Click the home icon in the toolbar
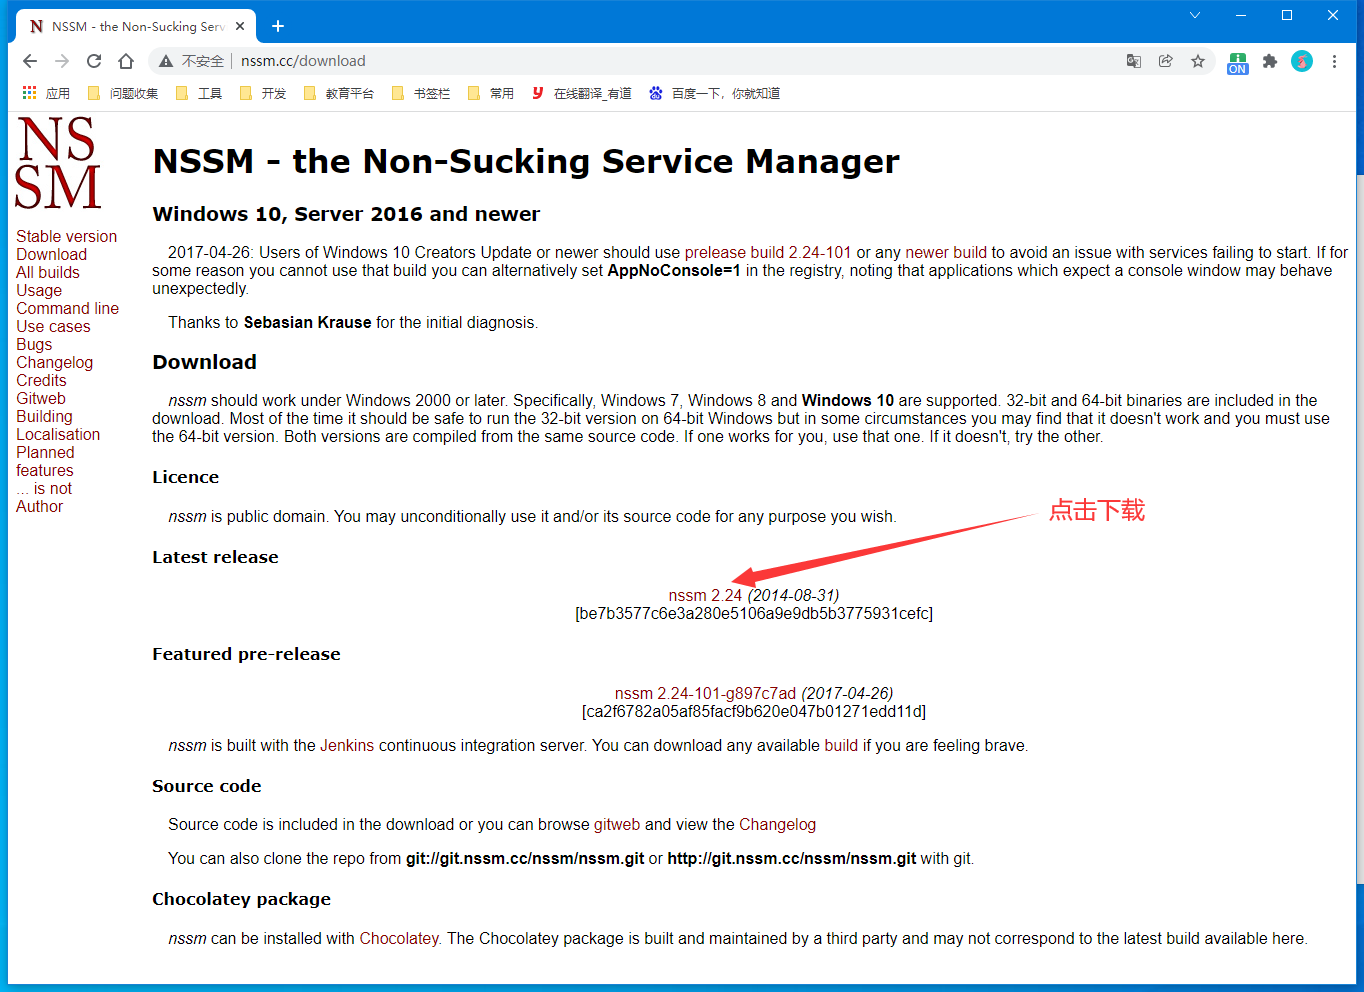The image size is (1364, 992). coord(126,61)
